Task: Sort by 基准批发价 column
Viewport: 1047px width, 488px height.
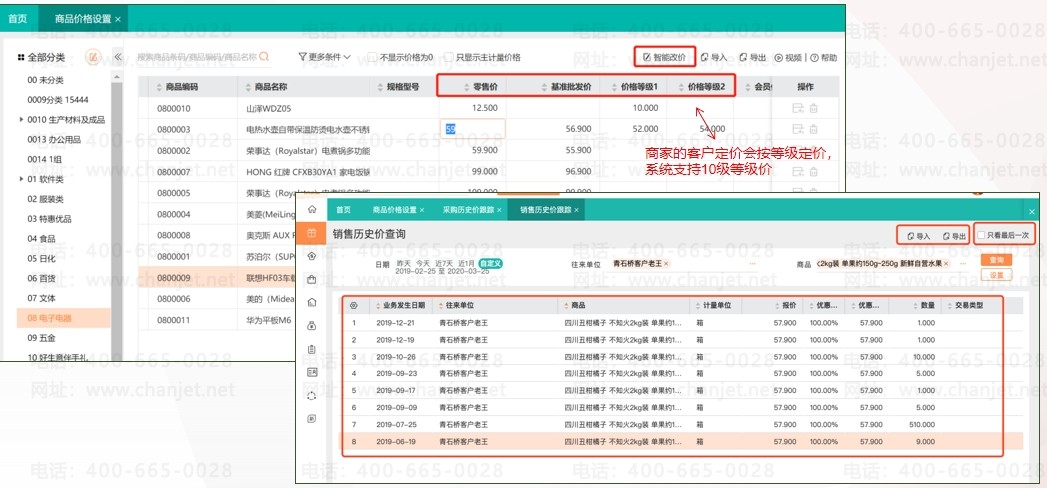Action: pyautogui.click(x=566, y=87)
